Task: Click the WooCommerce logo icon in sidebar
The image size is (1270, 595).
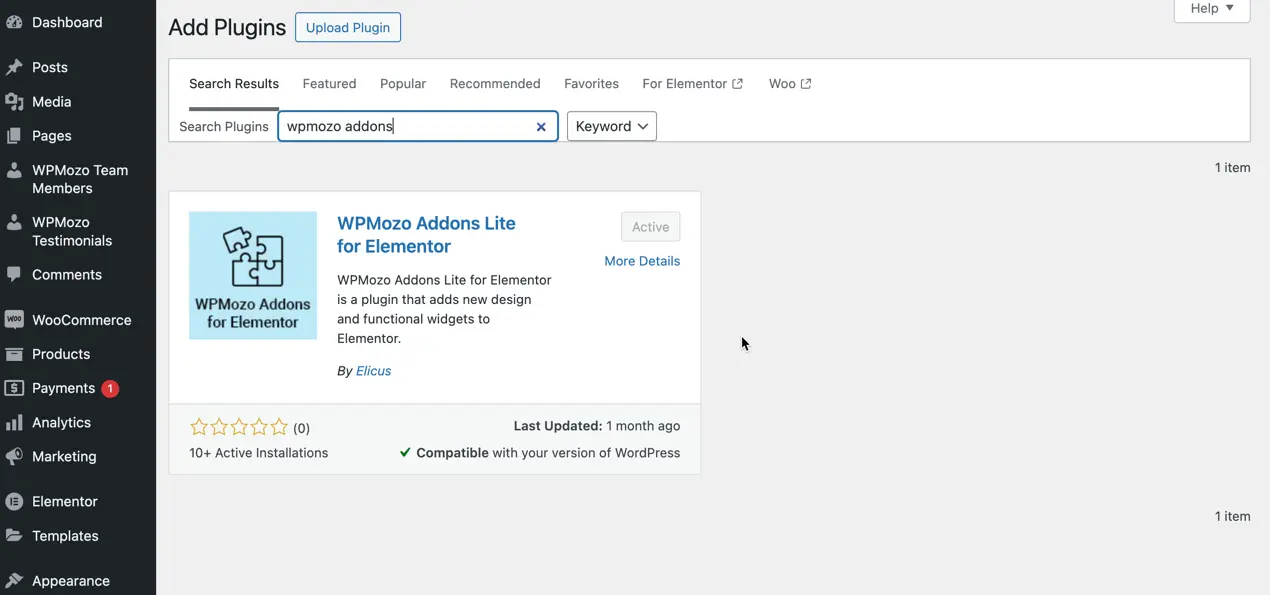Action: click(14, 320)
